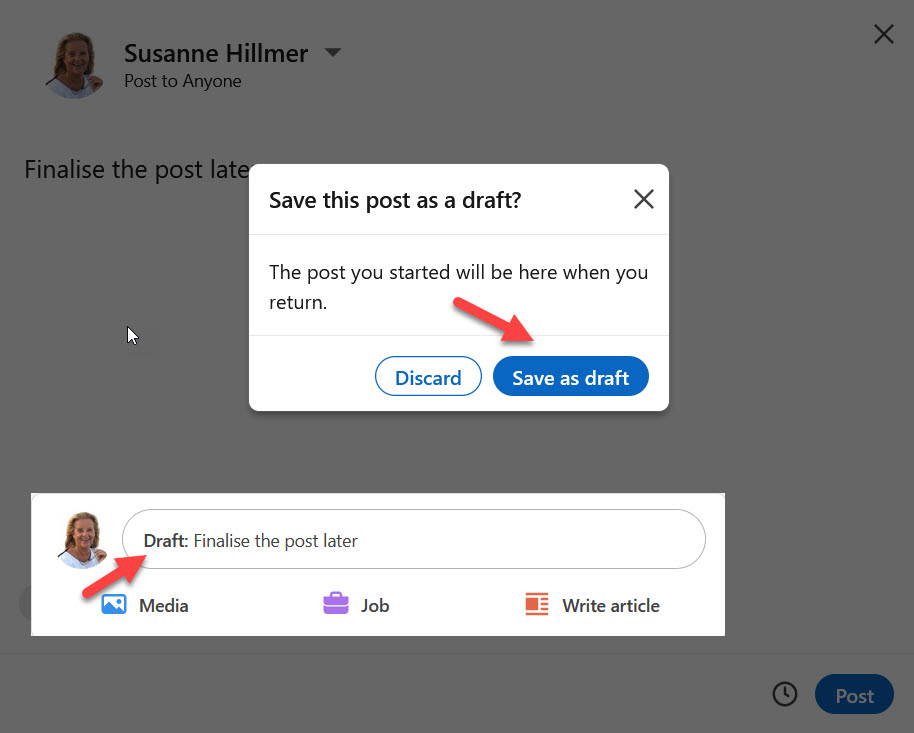Click the Save as draft button
Image resolution: width=914 pixels, height=733 pixels.
(570, 377)
